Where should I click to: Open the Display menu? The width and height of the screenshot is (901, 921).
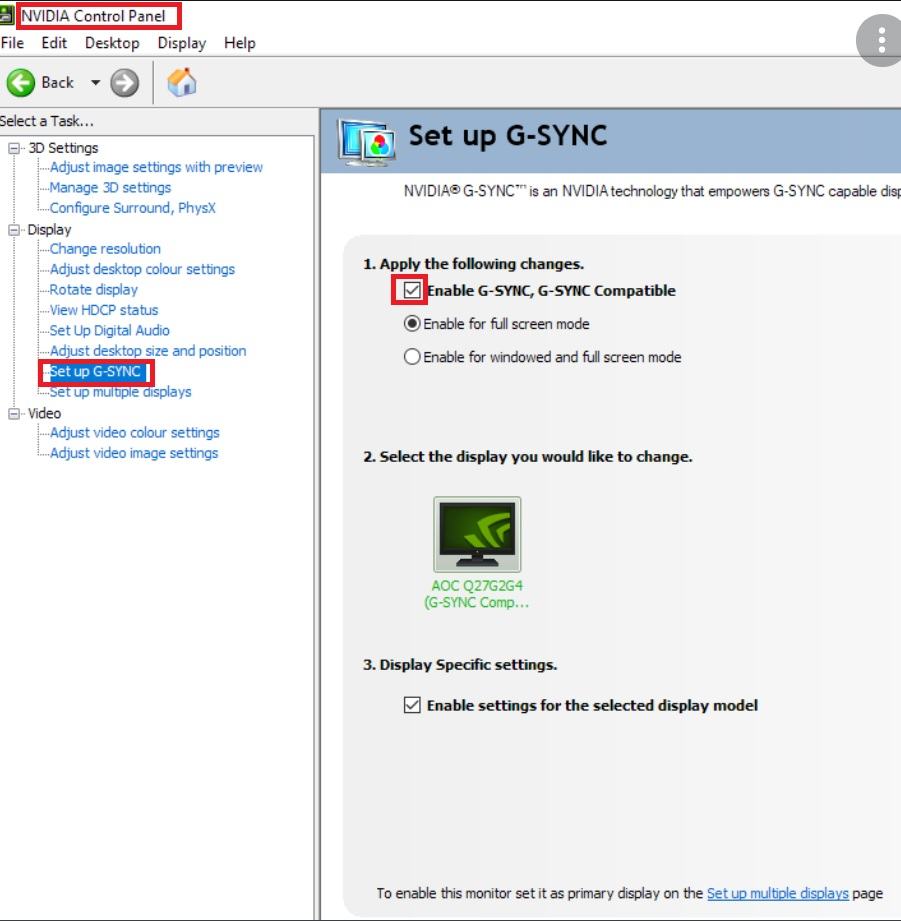tap(182, 43)
